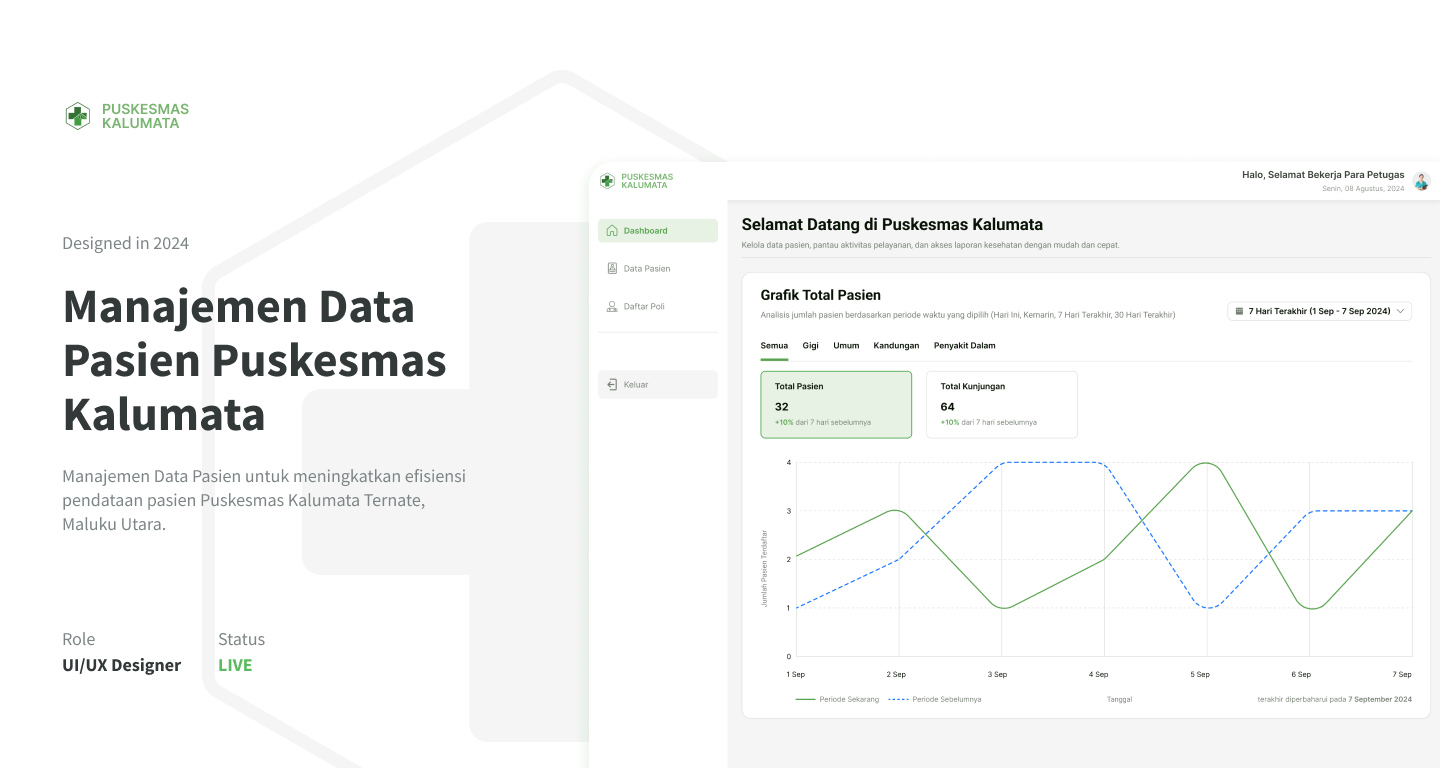Click the calendar icon in date selector
This screenshot has height=768, width=1440.
click(1240, 312)
